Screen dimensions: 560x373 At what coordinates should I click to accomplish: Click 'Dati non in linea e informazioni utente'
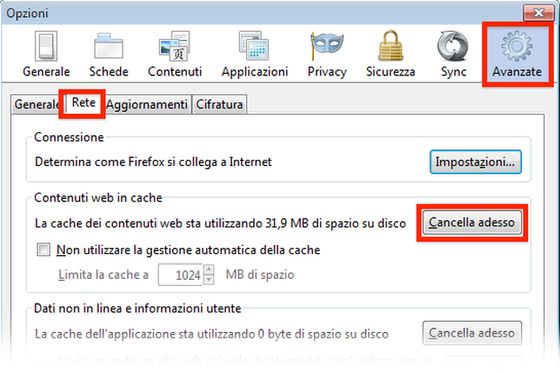pos(138,308)
